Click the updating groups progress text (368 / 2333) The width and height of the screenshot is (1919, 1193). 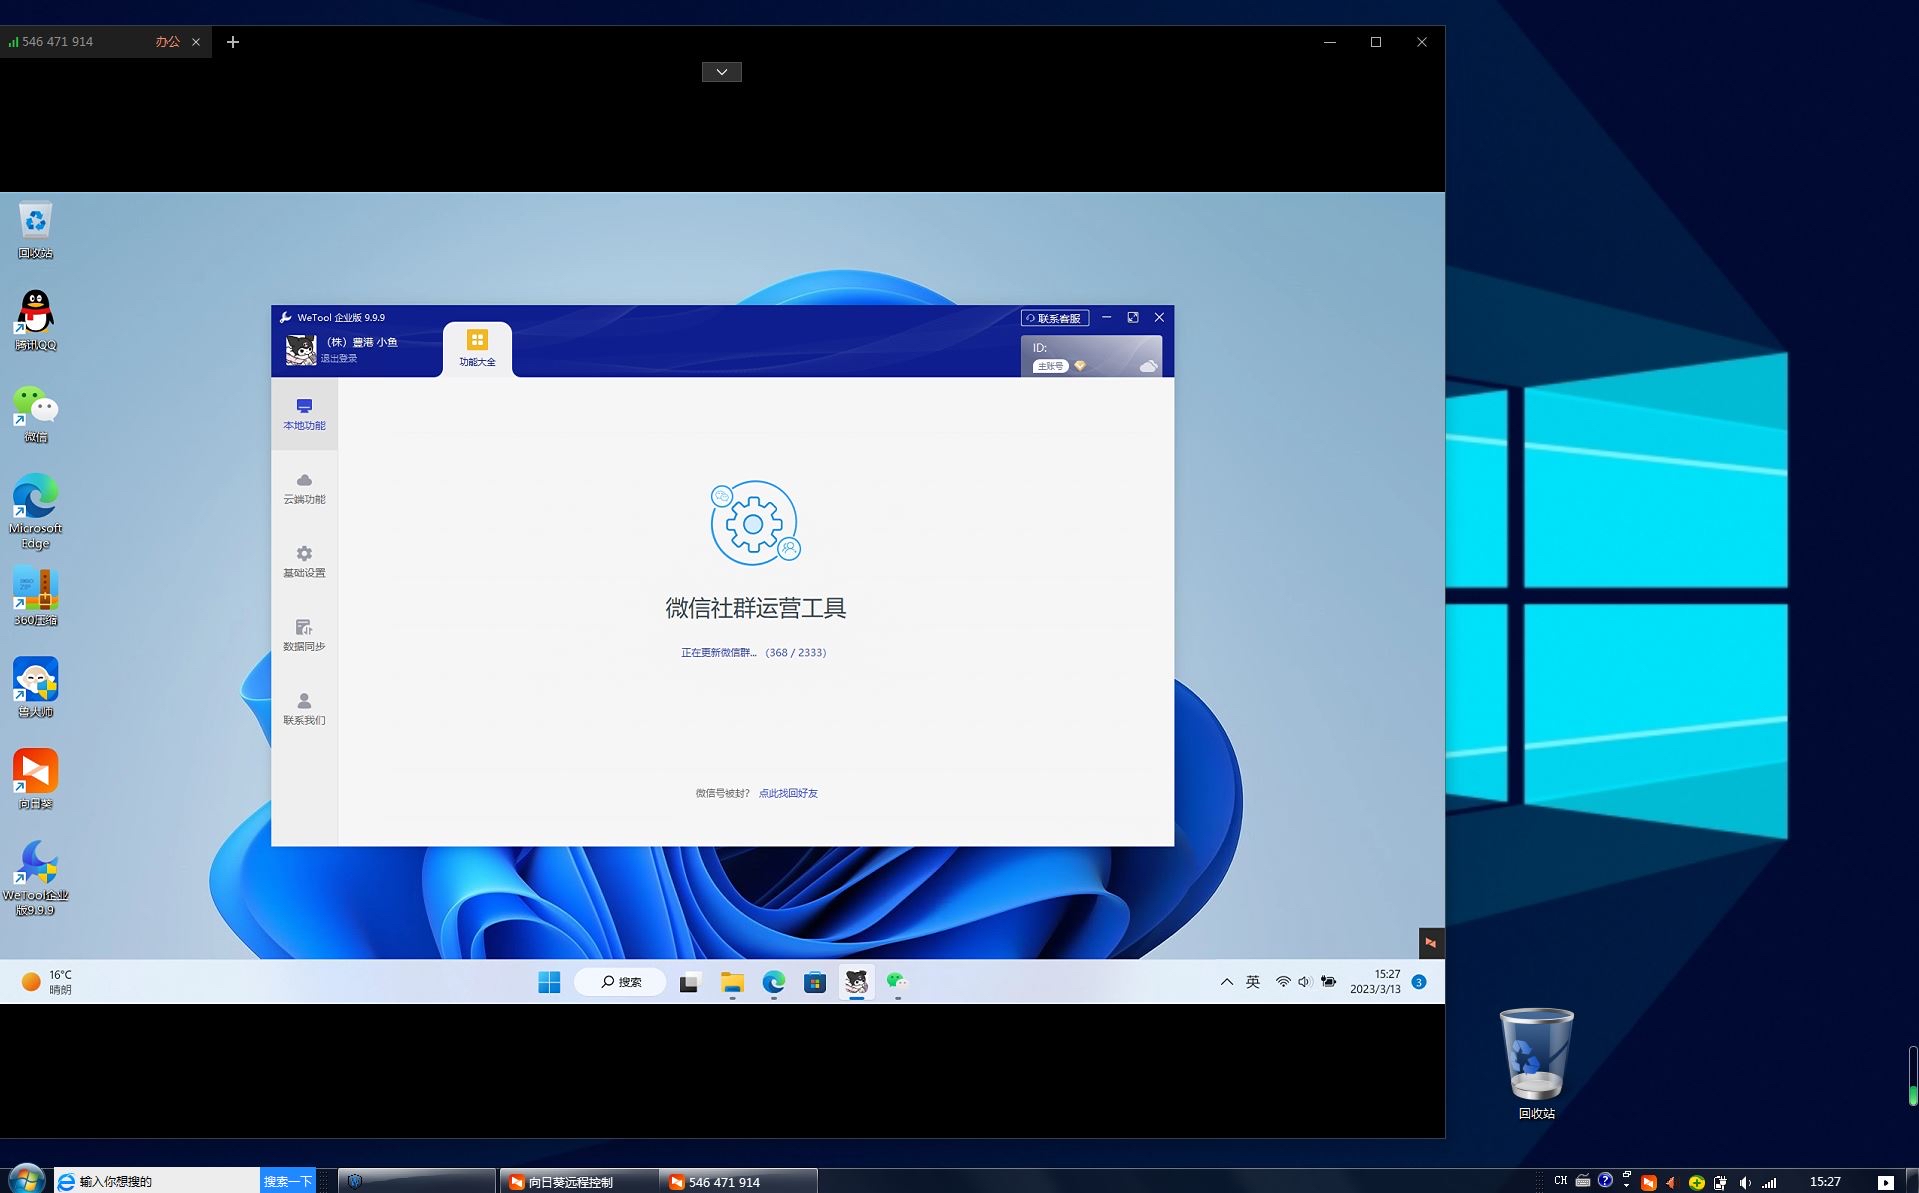pos(753,652)
